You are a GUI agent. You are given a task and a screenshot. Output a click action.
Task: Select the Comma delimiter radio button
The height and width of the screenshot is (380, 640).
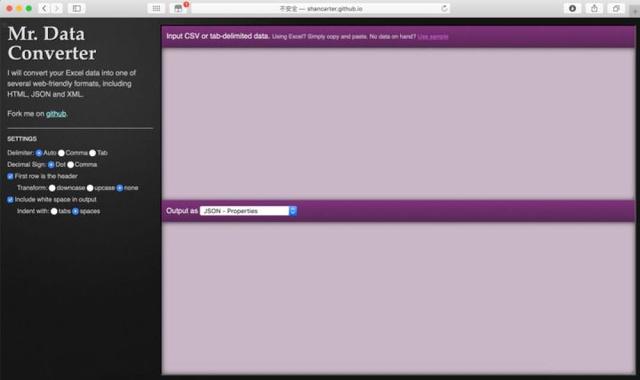[x=61, y=153]
